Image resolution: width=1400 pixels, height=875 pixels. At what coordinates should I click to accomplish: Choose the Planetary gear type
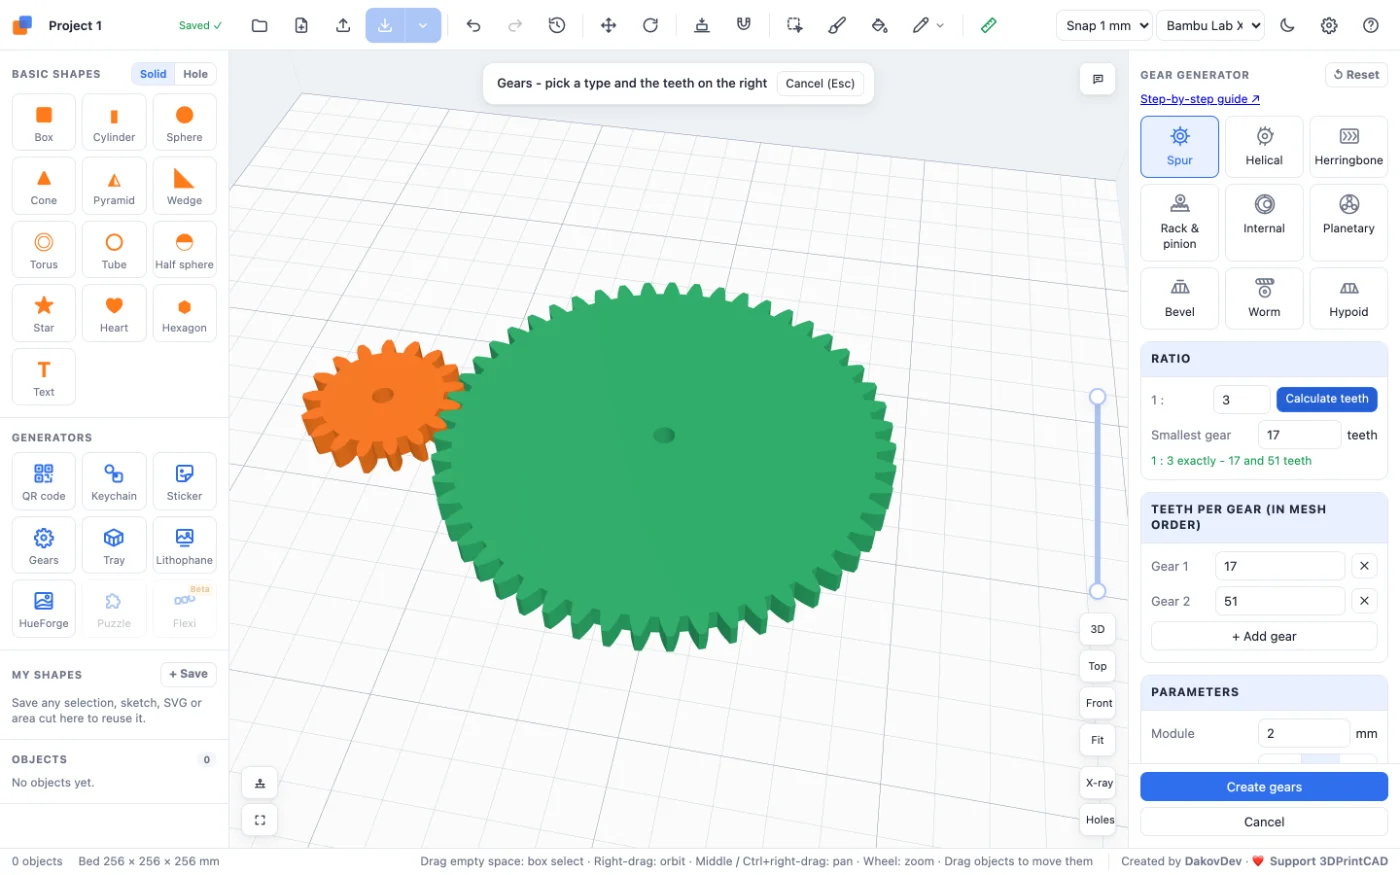(x=1349, y=222)
